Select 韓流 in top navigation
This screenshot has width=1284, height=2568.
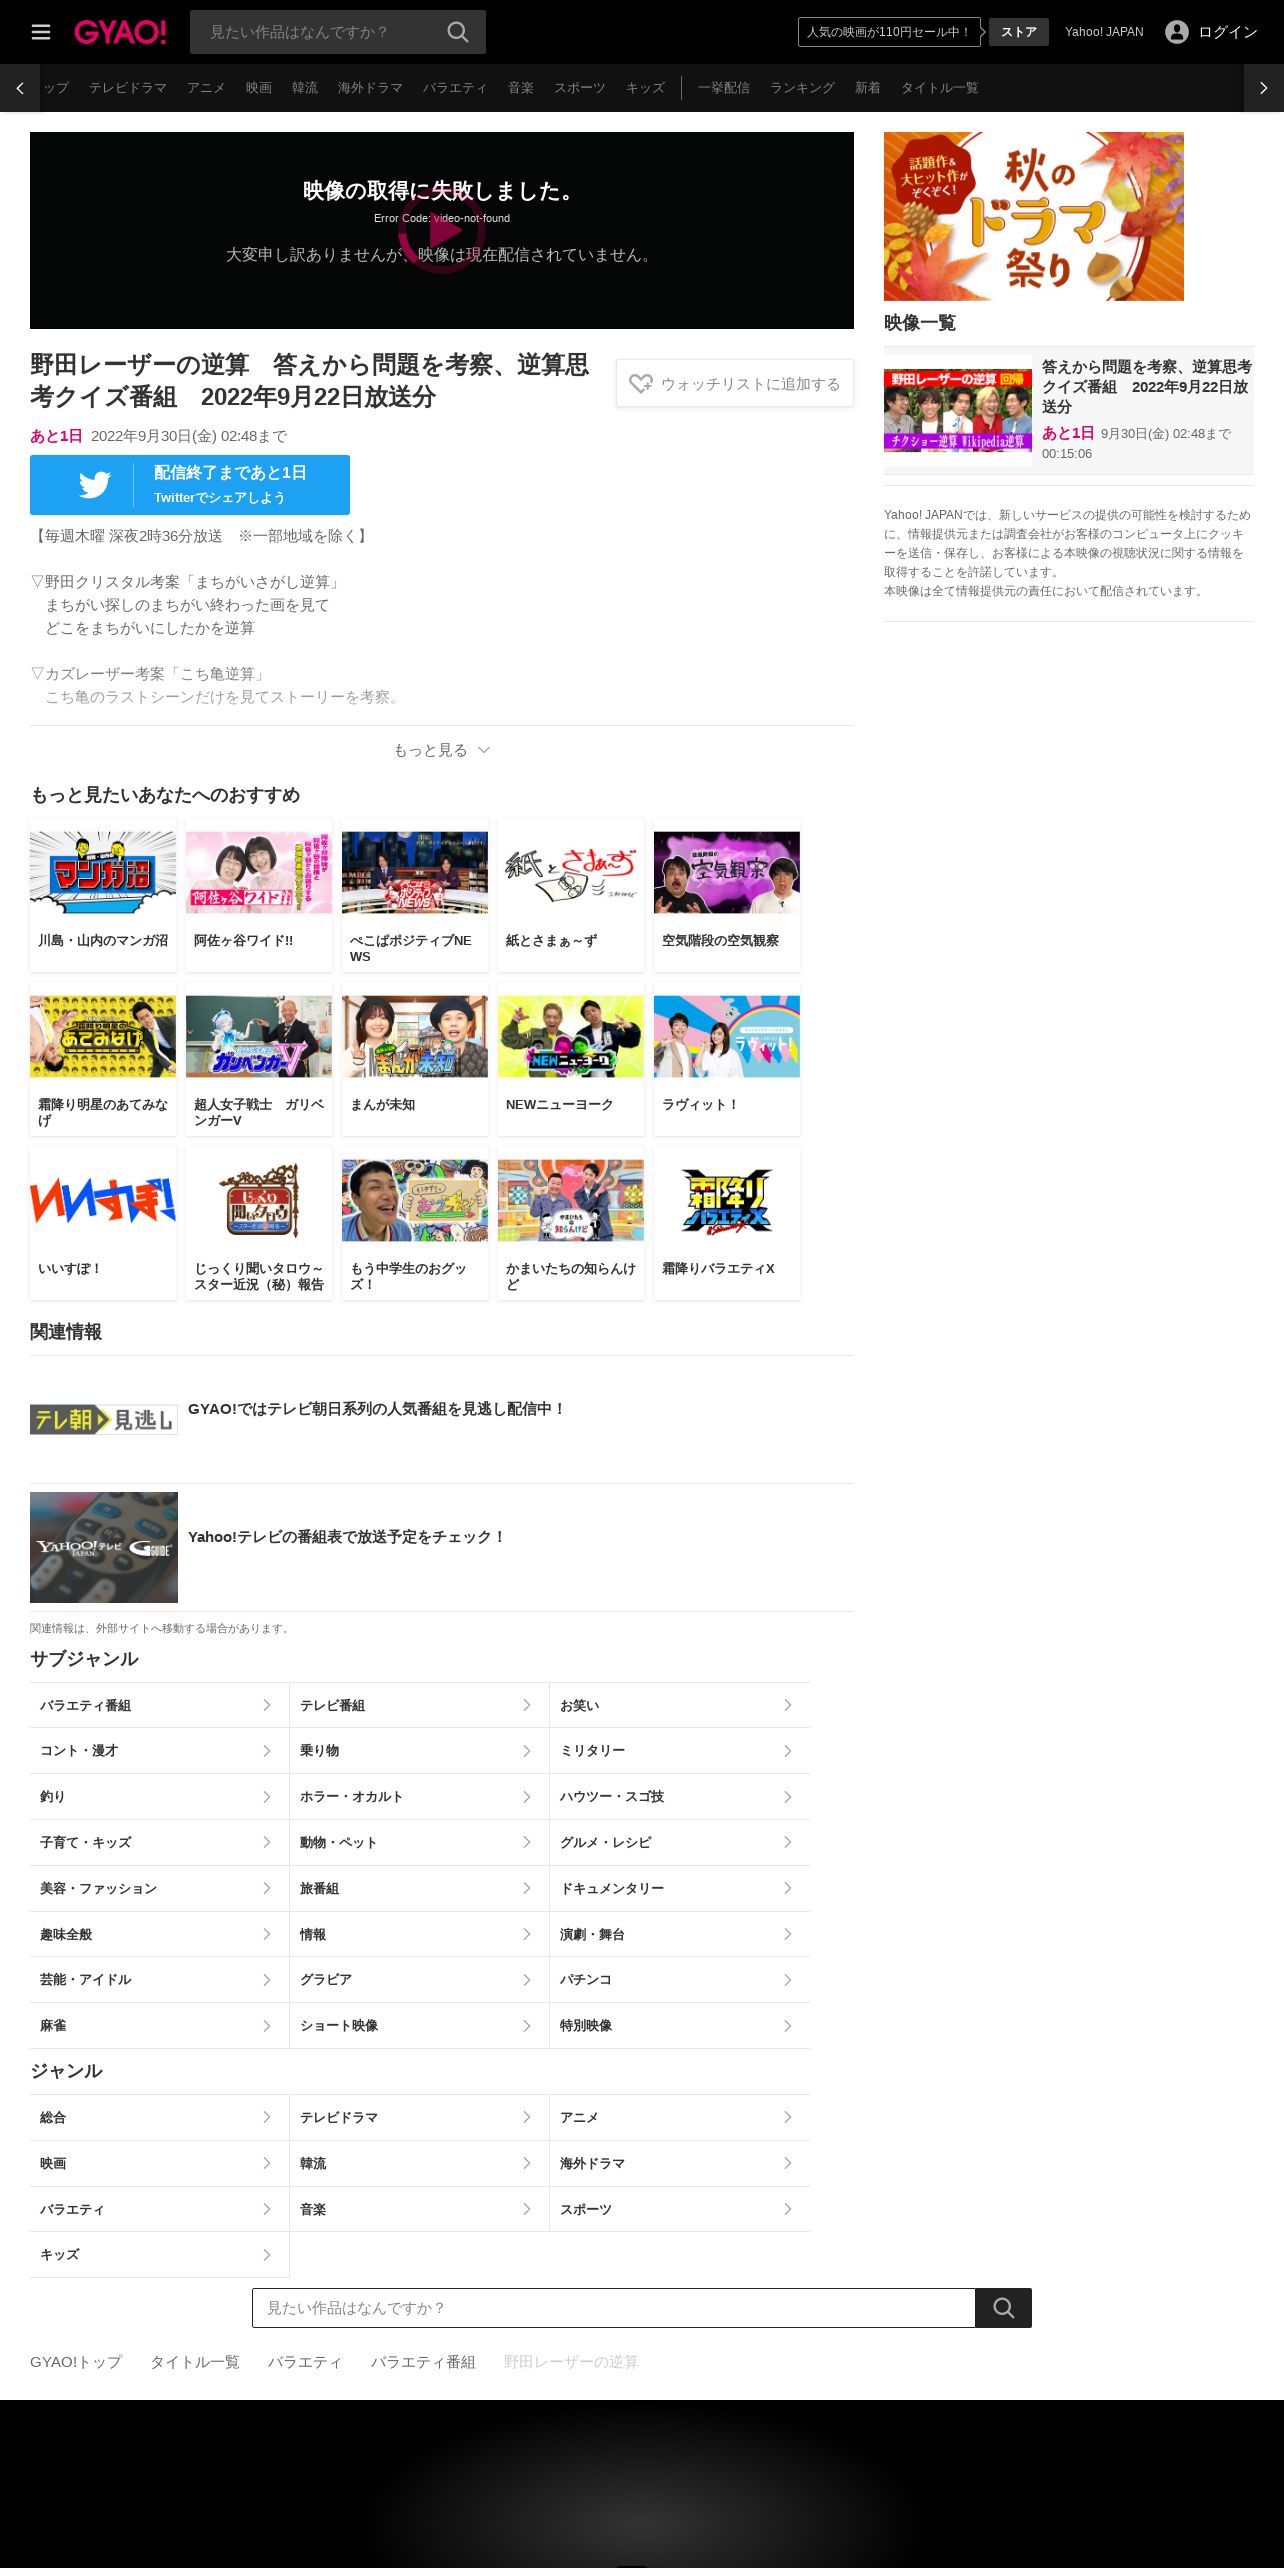pos(305,88)
